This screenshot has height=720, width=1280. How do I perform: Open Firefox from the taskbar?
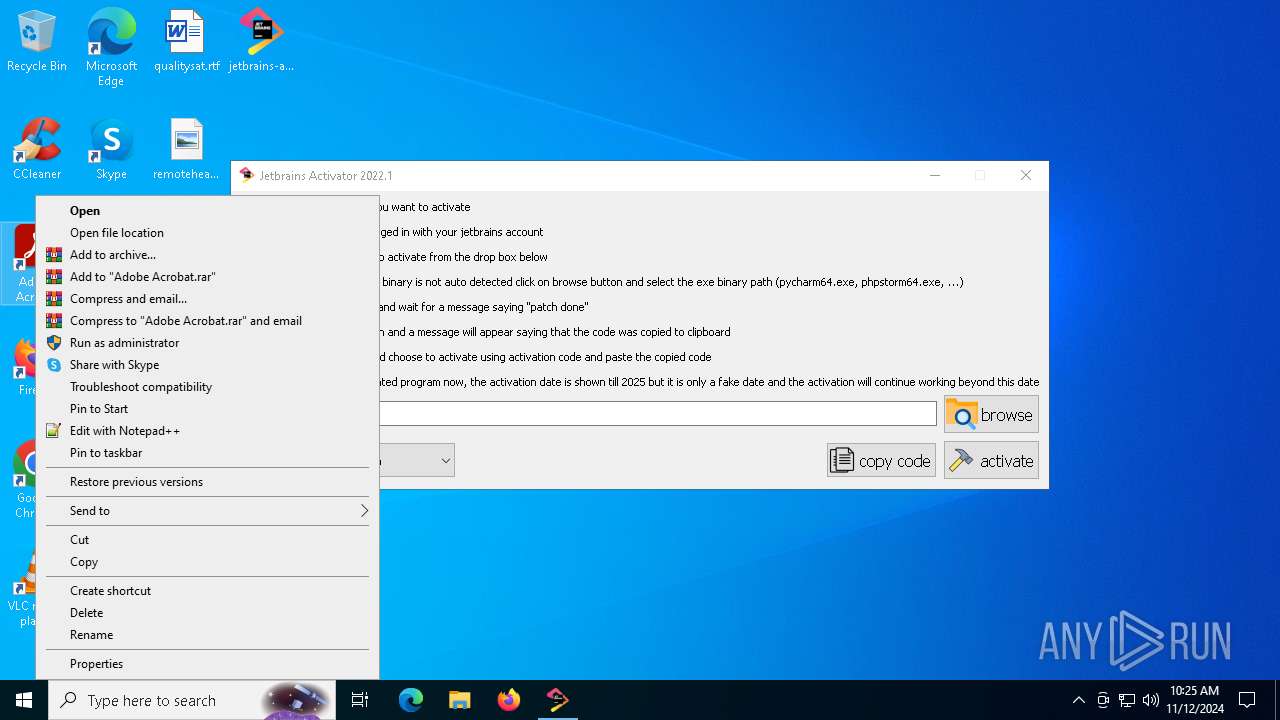click(509, 700)
